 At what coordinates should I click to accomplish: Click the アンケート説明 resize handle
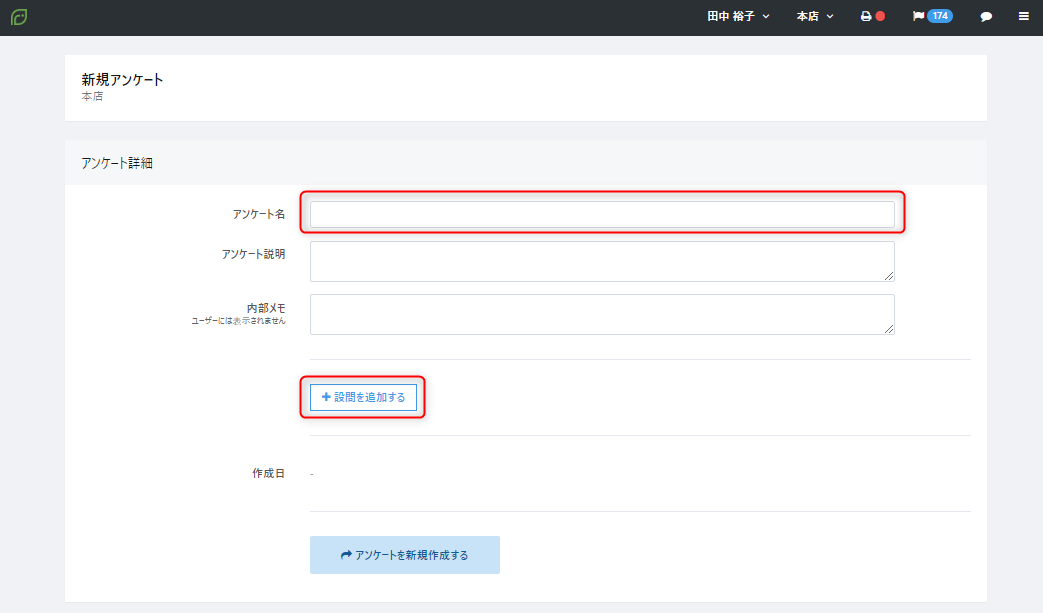[889, 276]
